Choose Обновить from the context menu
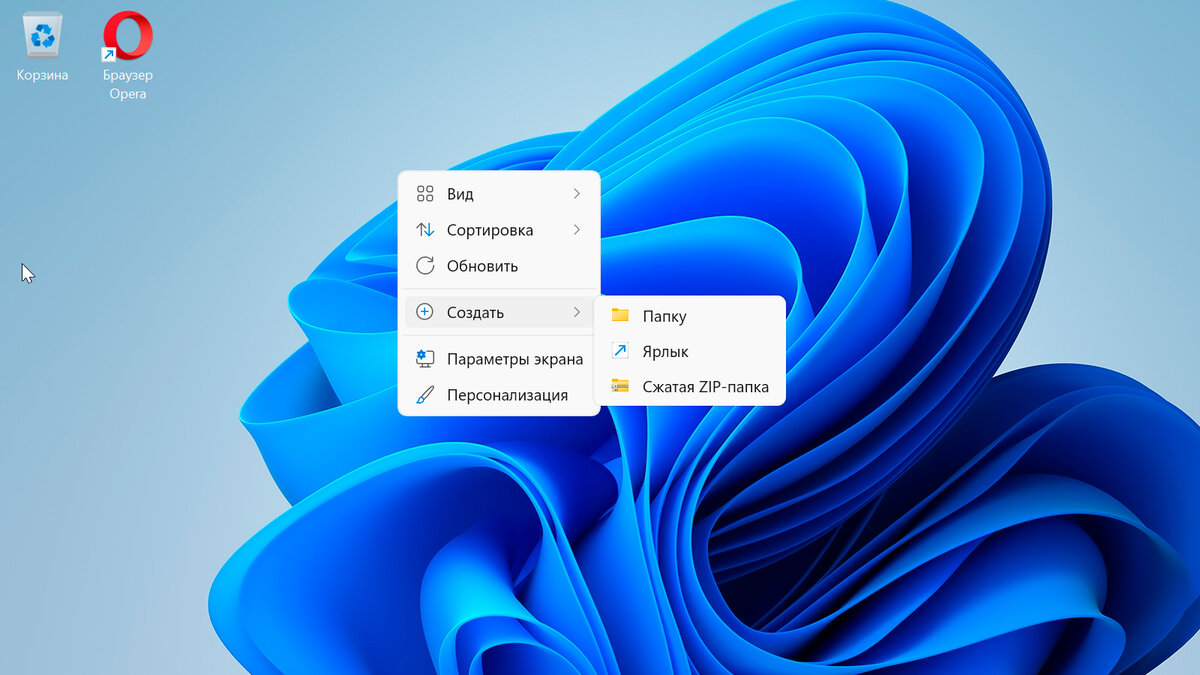Viewport: 1200px width, 675px height. tap(499, 266)
